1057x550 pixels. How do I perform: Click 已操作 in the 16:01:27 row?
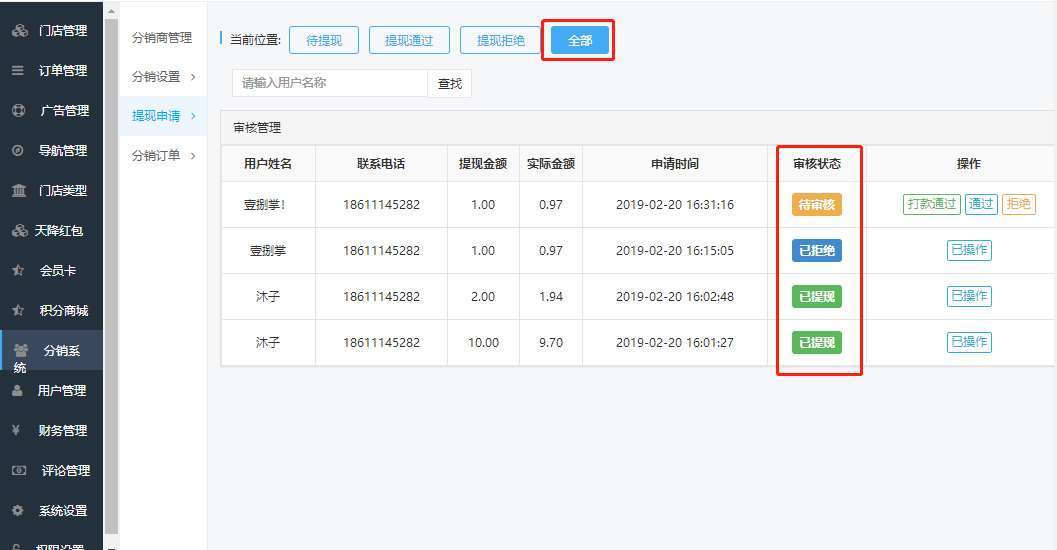[x=969, y=342]
